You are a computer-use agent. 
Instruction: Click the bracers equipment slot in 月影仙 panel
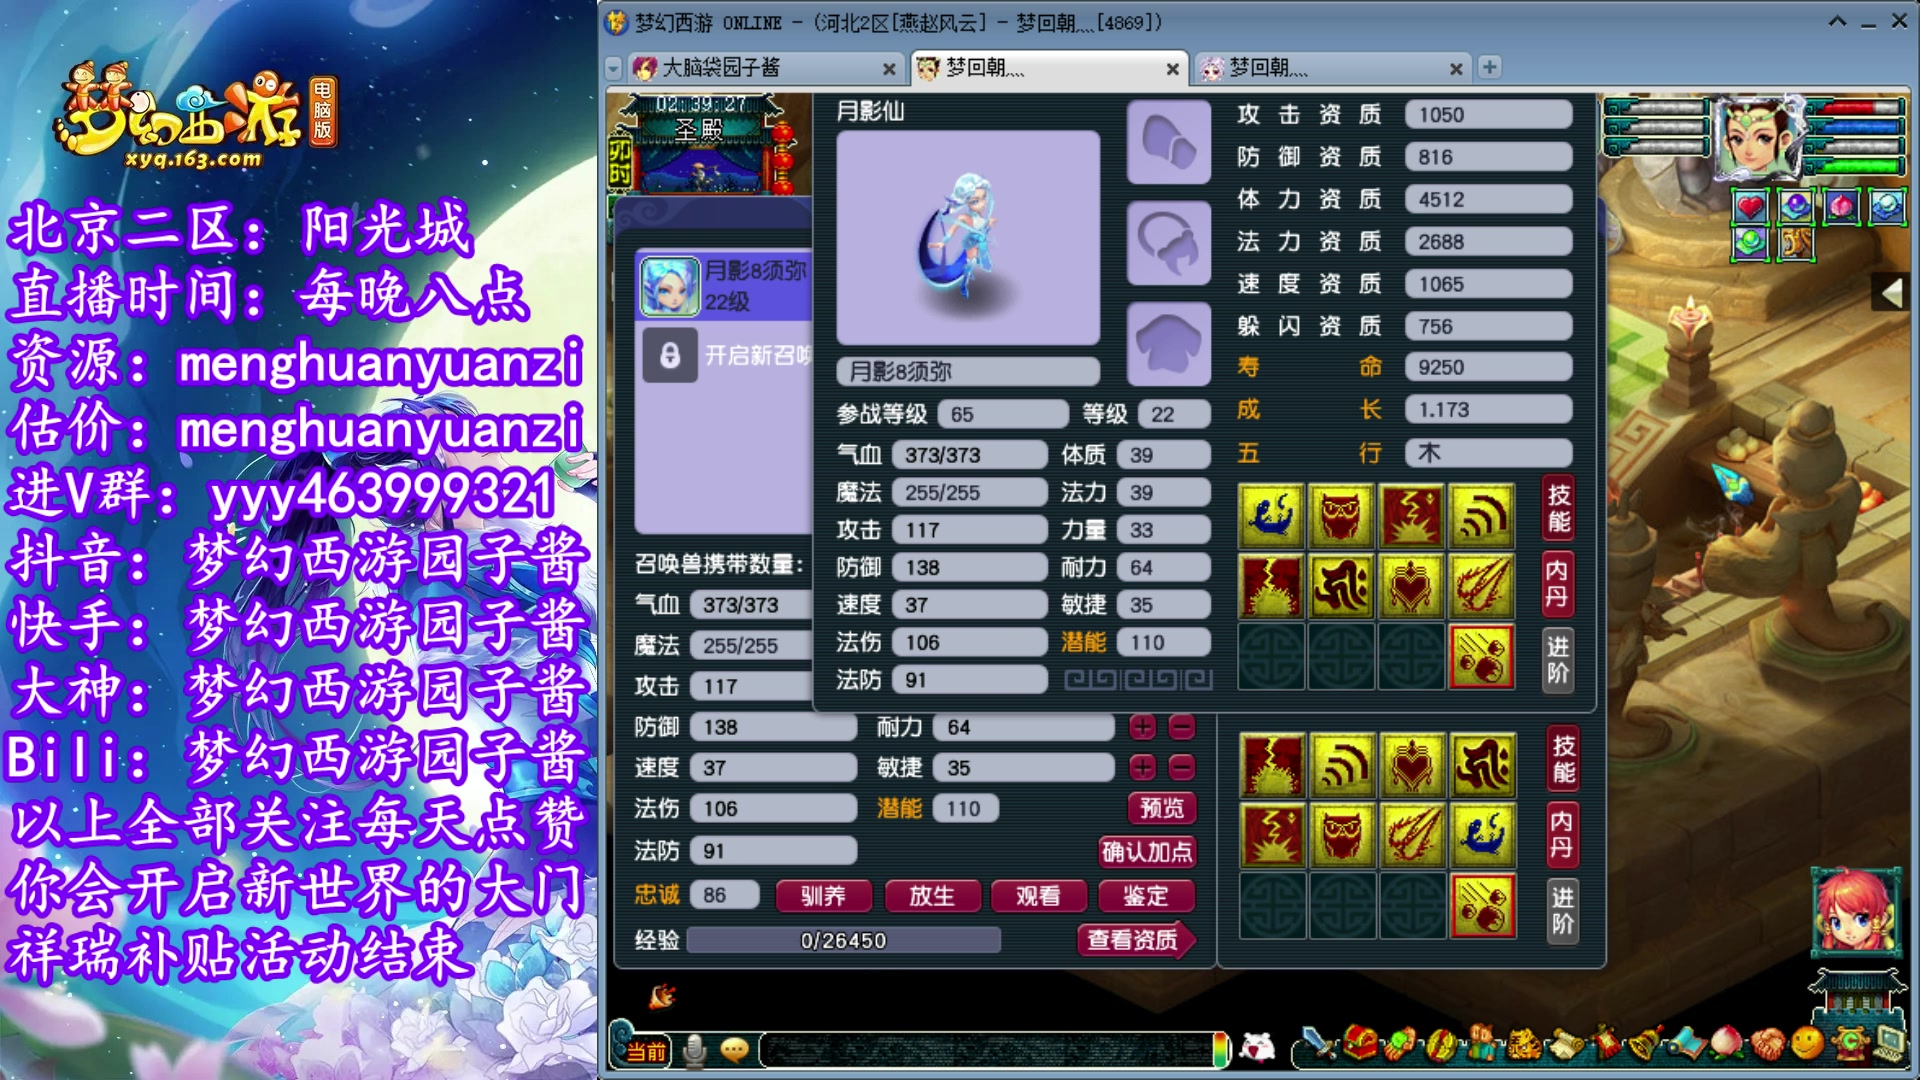tap(1168, 143)
